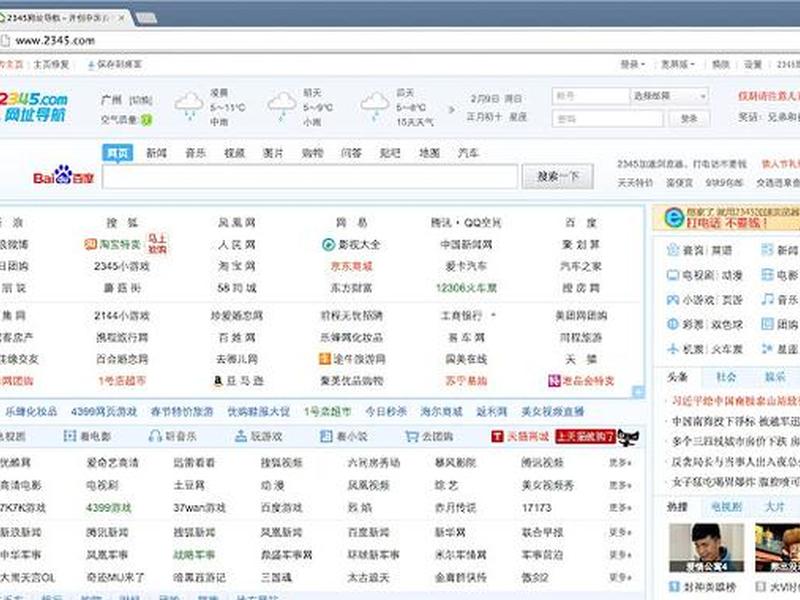This screenshot has height=600, width=800.
Task: Click the 星座 icon in sidebar
Action: 767,349
